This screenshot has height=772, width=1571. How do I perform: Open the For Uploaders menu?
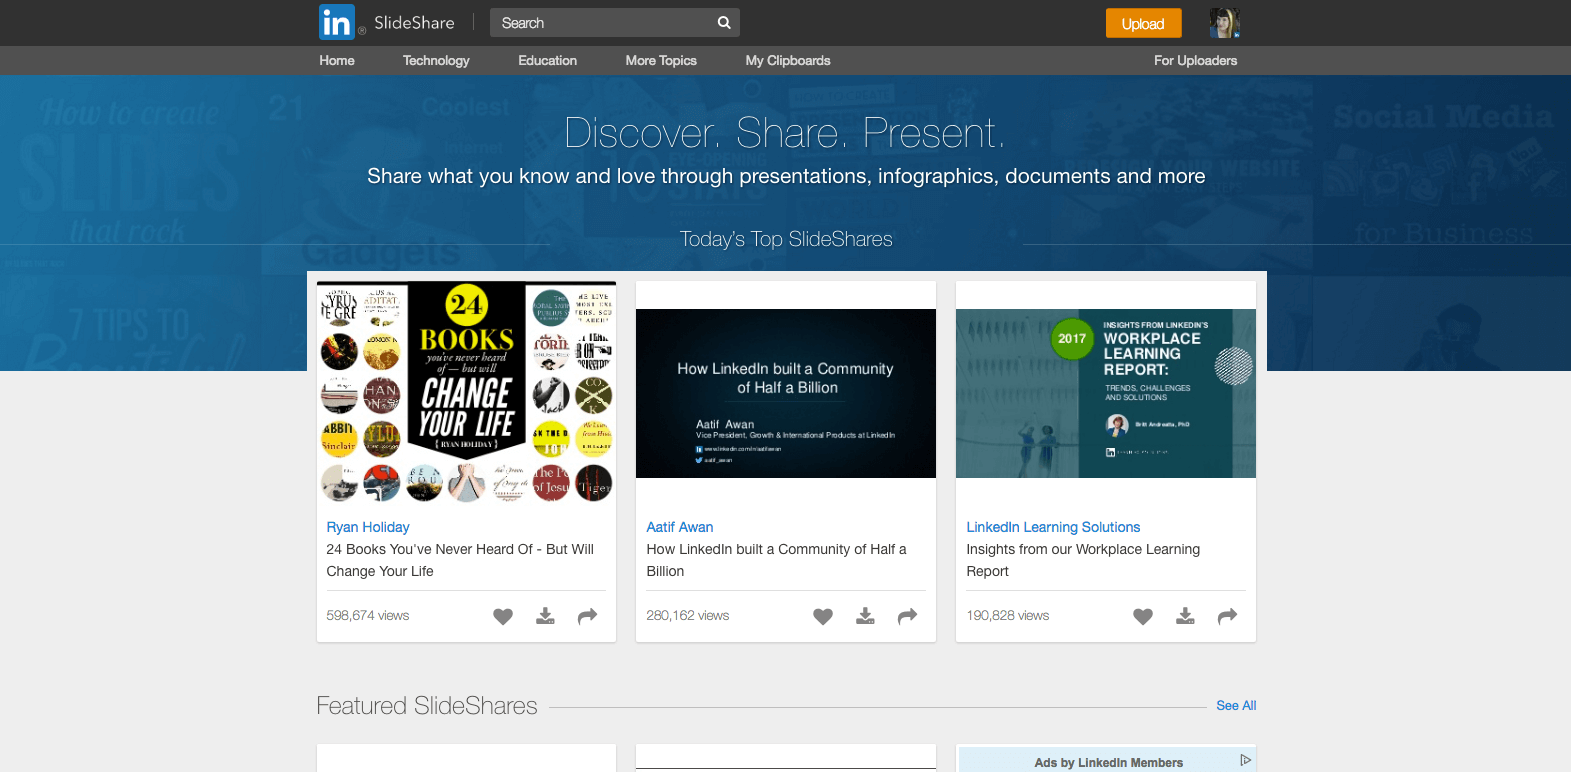pos(1195,61)
